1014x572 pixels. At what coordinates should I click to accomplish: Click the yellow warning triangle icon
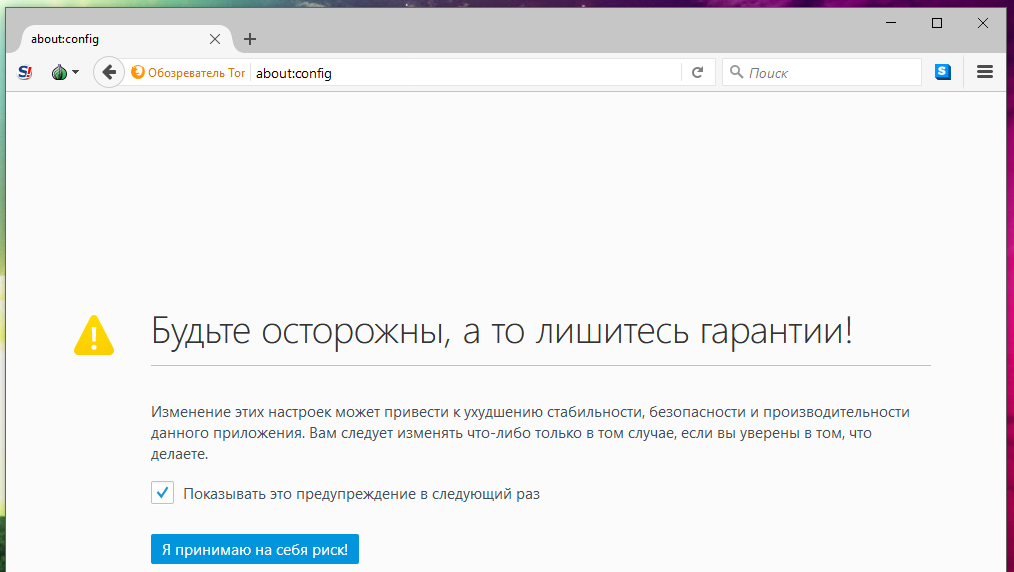(94, 335)
